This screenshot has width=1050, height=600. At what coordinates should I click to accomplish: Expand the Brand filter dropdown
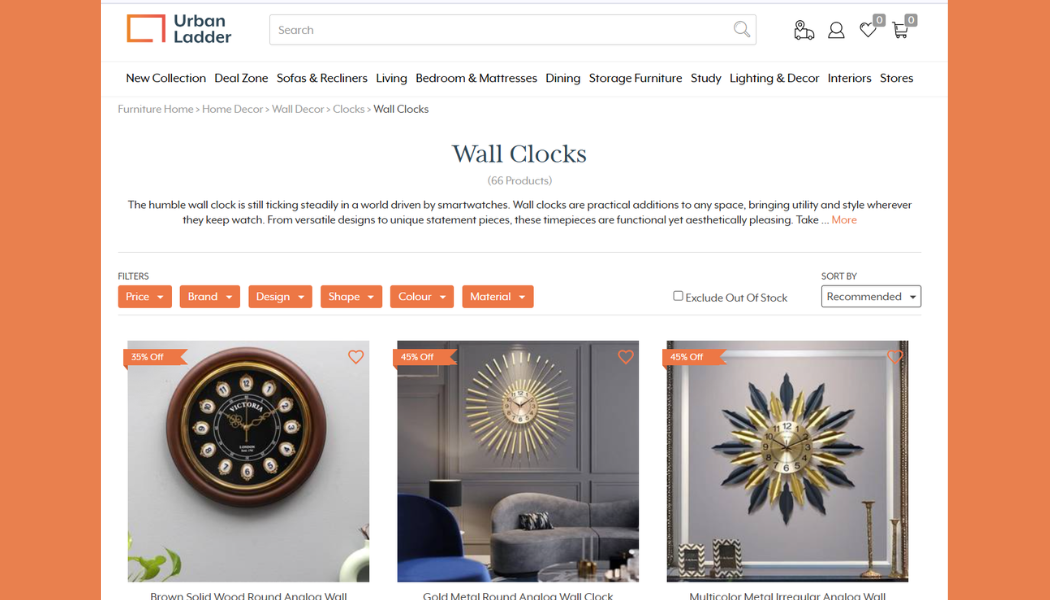[210, 297]
